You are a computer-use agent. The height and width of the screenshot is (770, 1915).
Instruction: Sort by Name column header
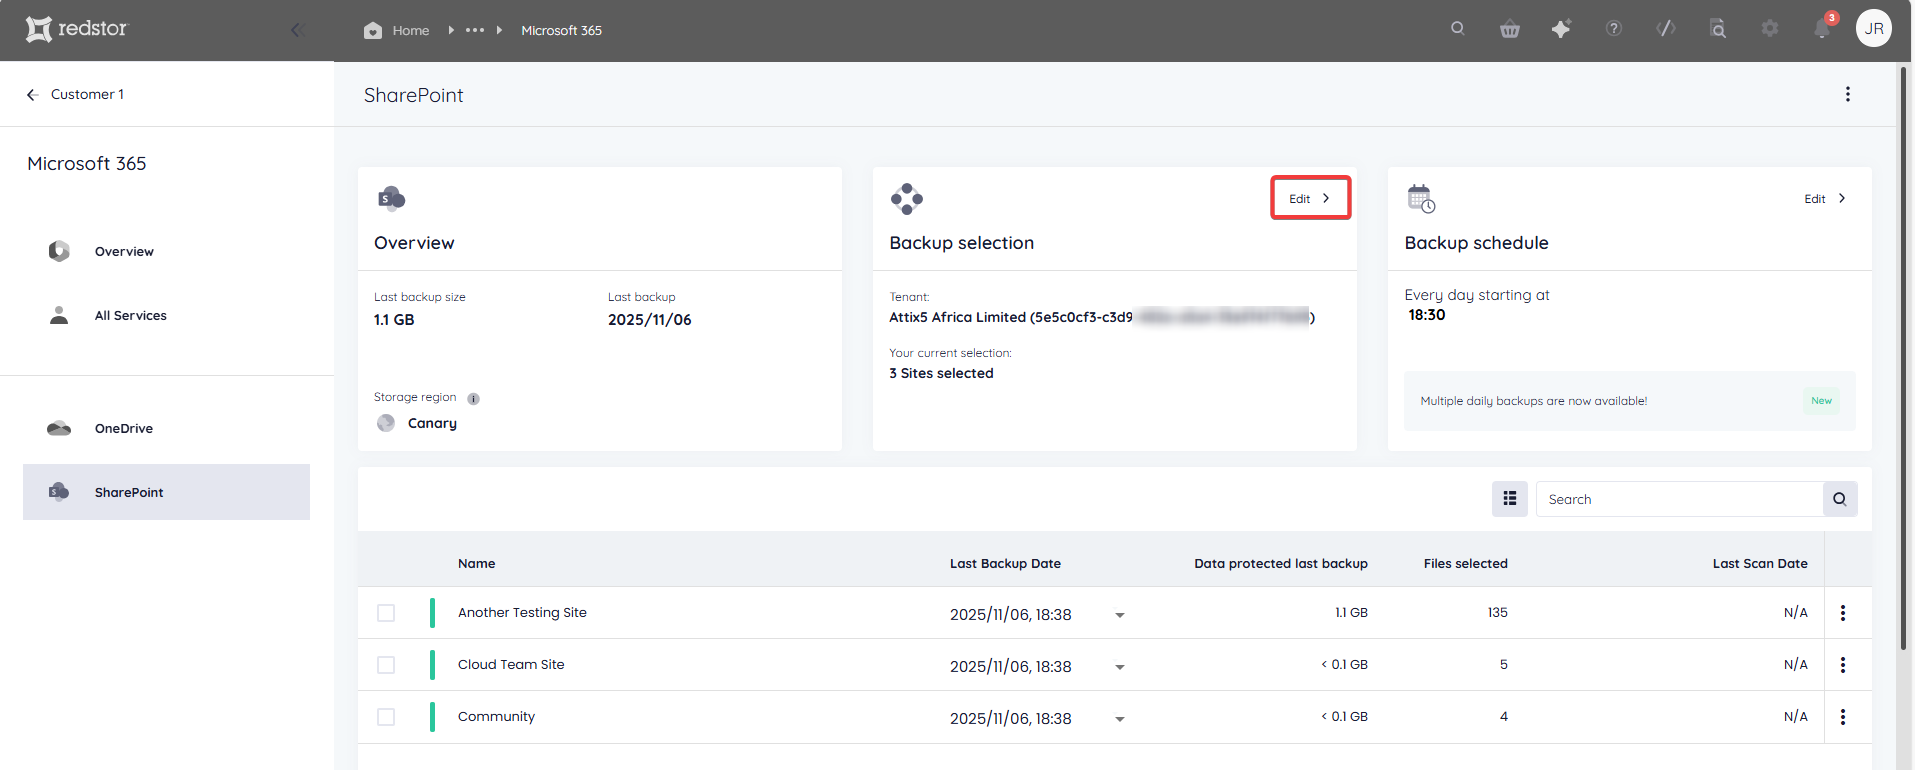476,563
